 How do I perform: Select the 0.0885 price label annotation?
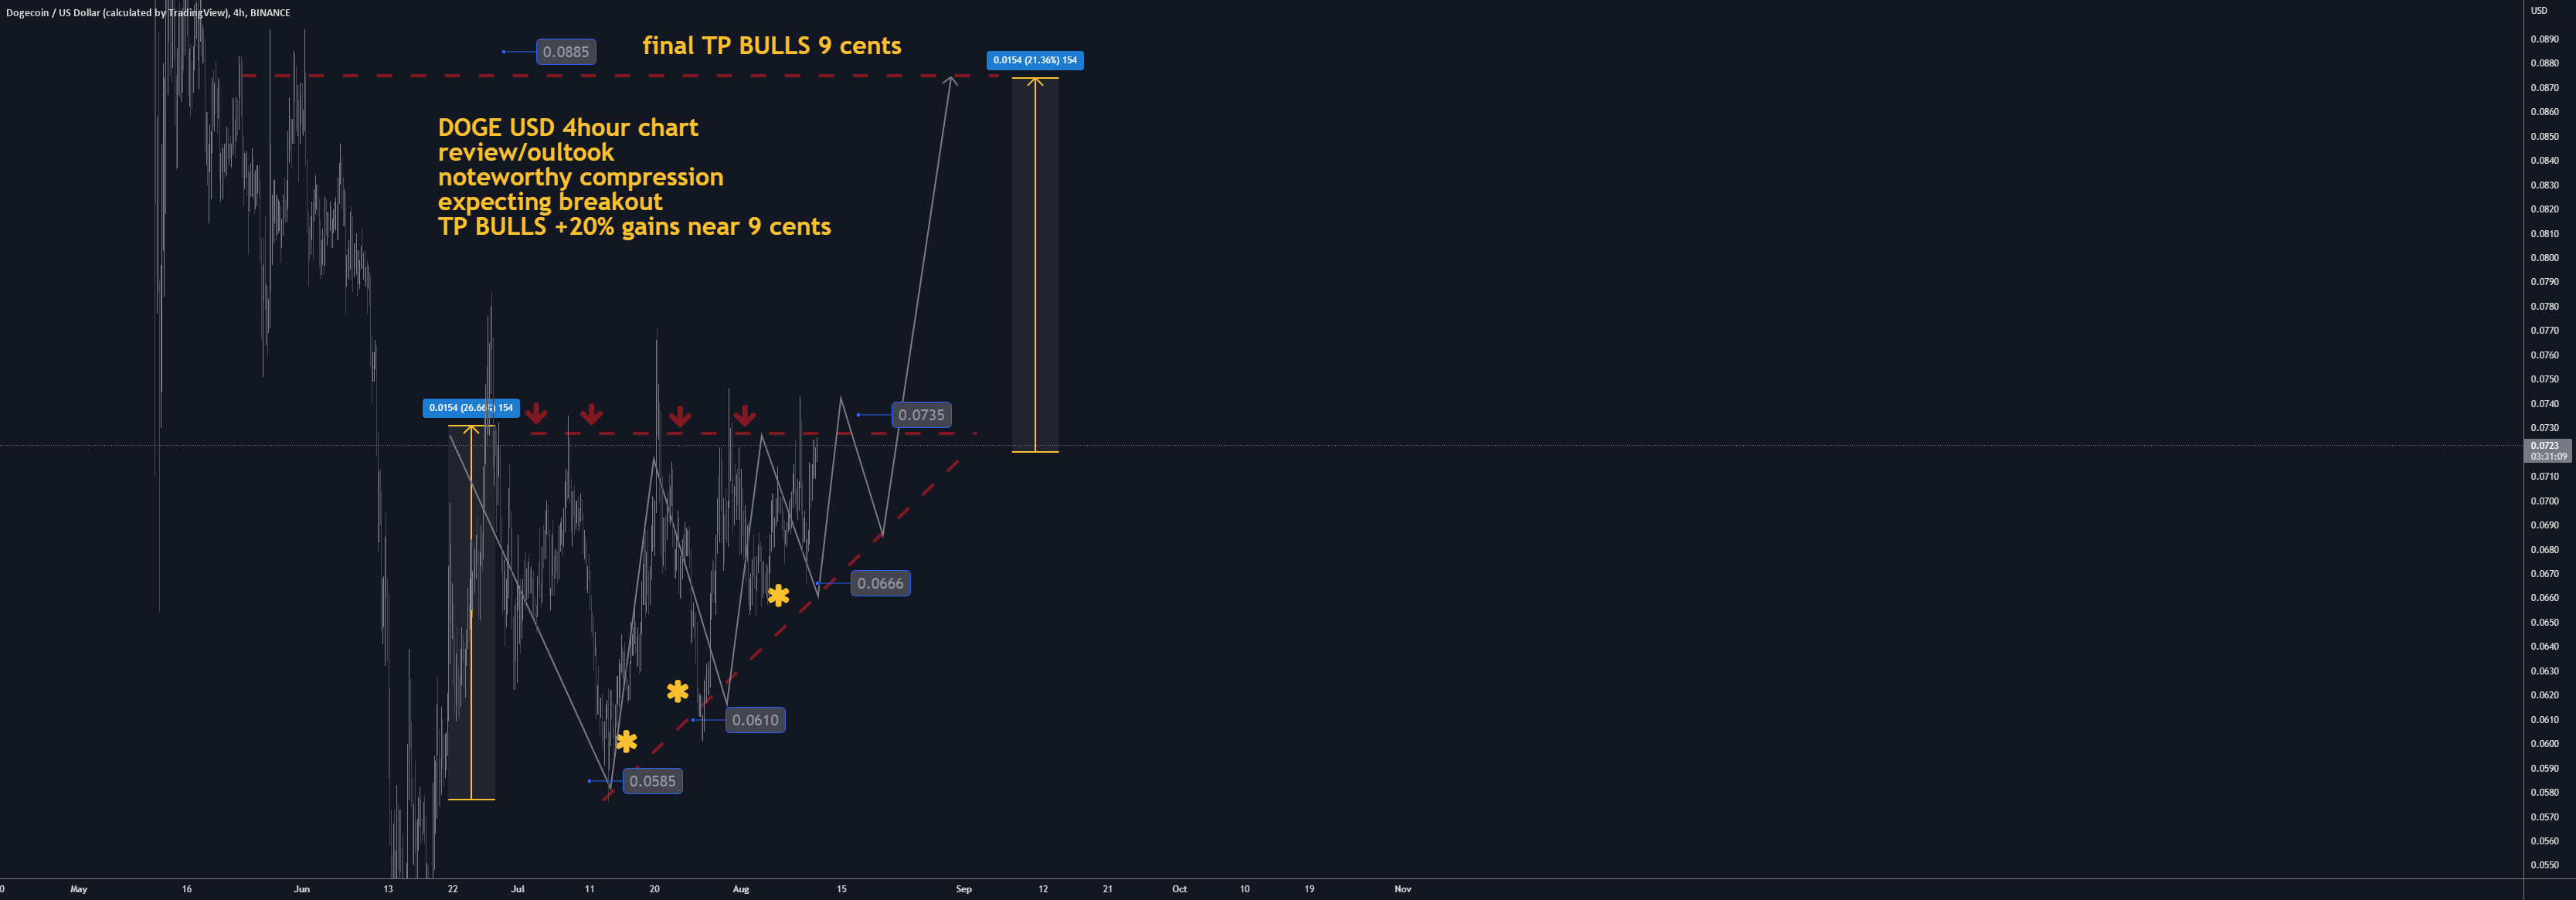[565, 51]
